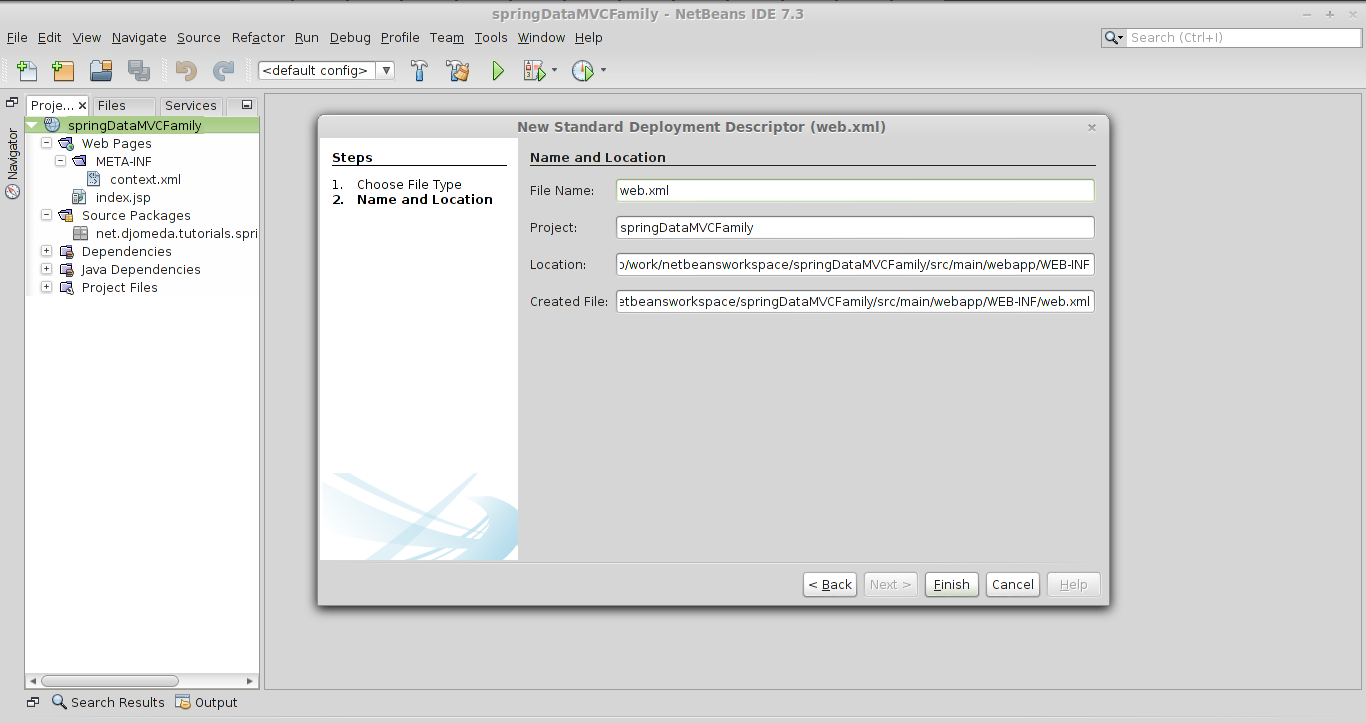Click the Projects panel horizontal scrollbar
Viewport: 1366px width, 723px height.
(x=108, y=681)
